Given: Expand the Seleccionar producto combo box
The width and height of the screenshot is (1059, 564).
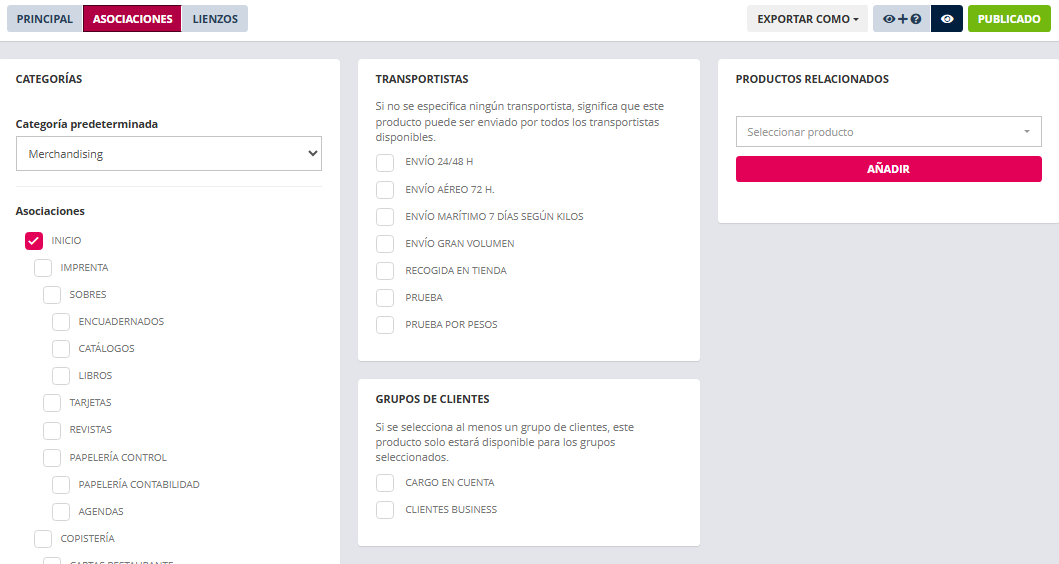Looking at the screenshot, I should pyautogui.click(x=889, y=132).
